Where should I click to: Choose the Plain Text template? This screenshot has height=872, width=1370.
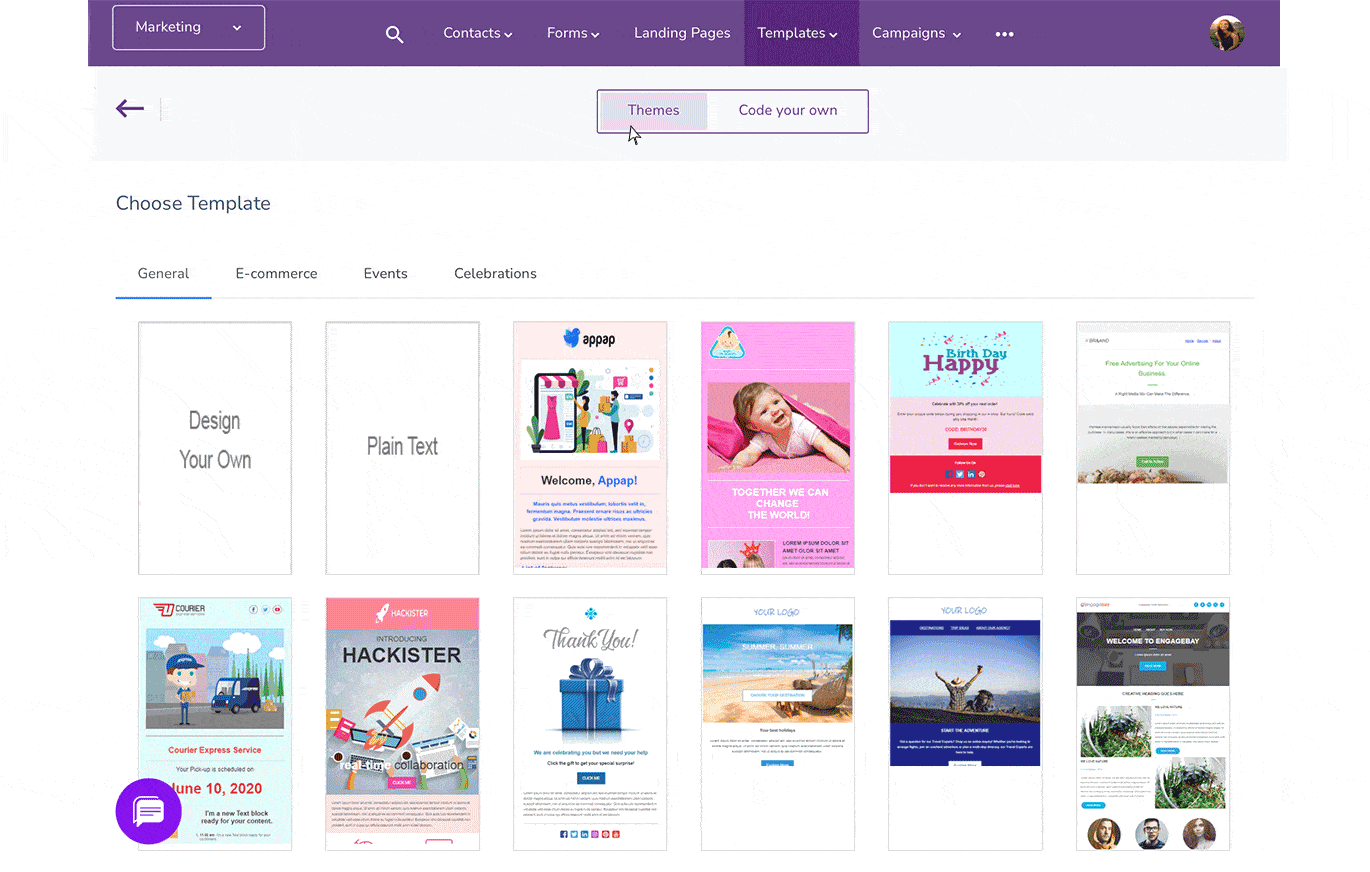click(402, 448)
